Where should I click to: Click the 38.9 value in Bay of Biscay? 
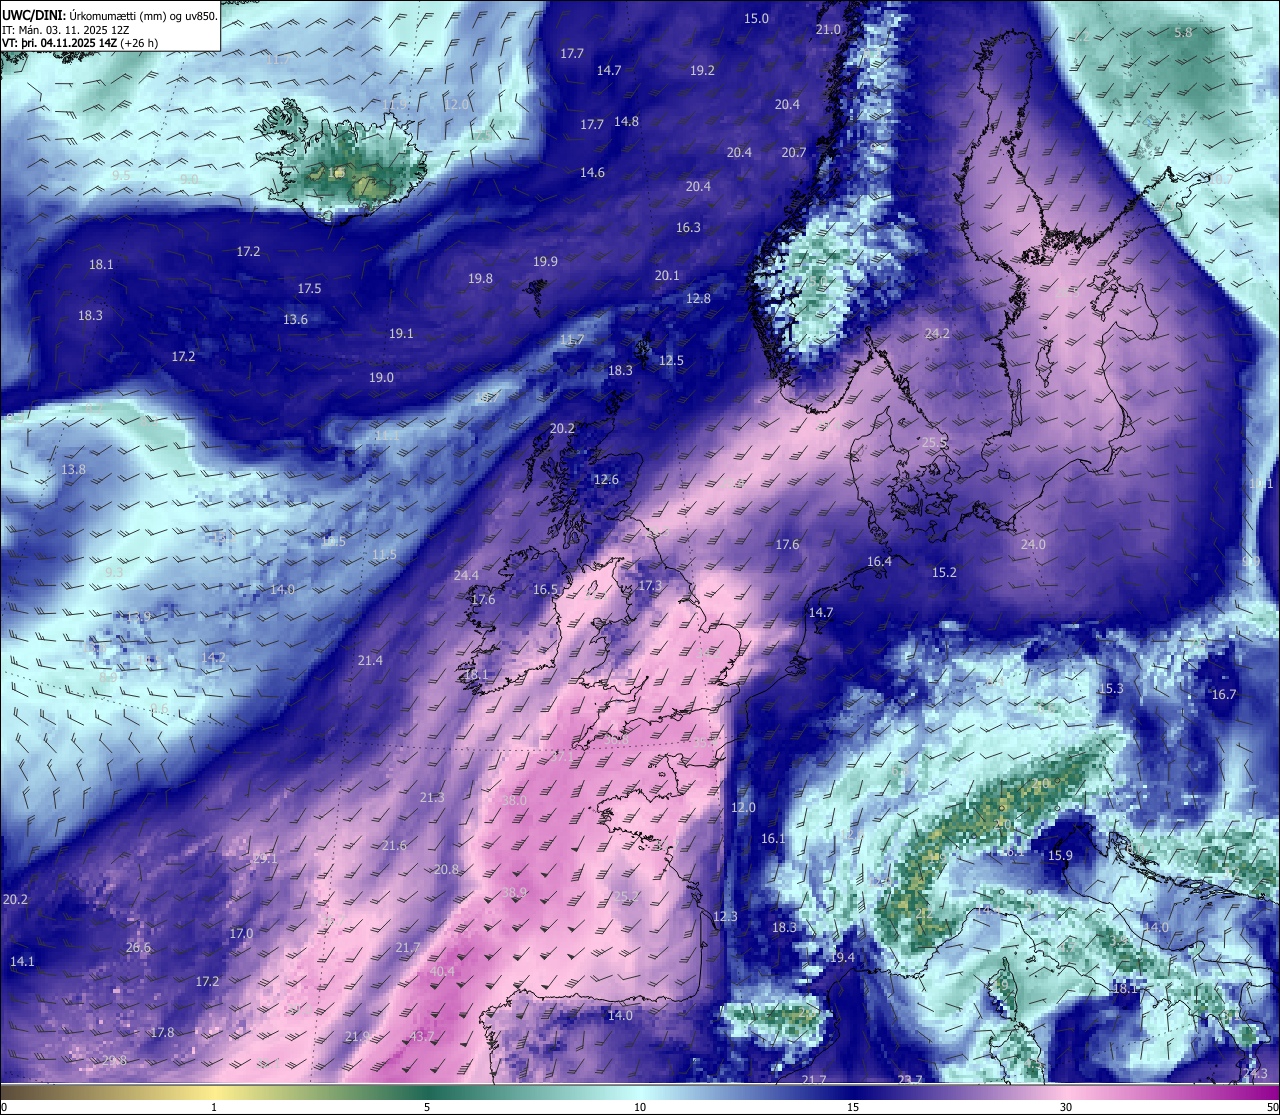tap(514, 892)
